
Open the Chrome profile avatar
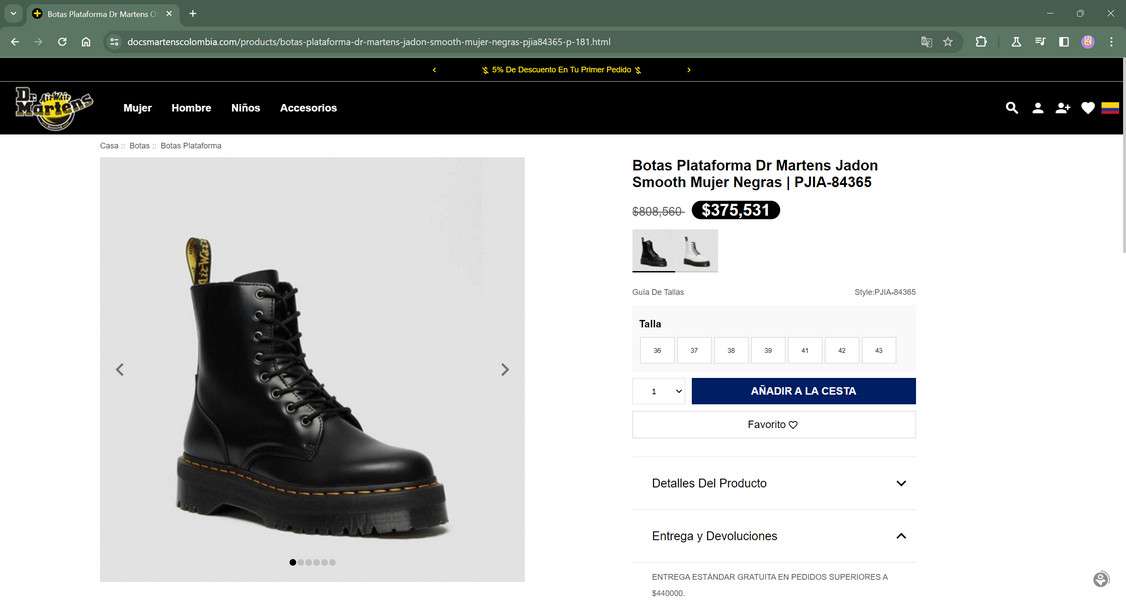tap(1088, 42)
